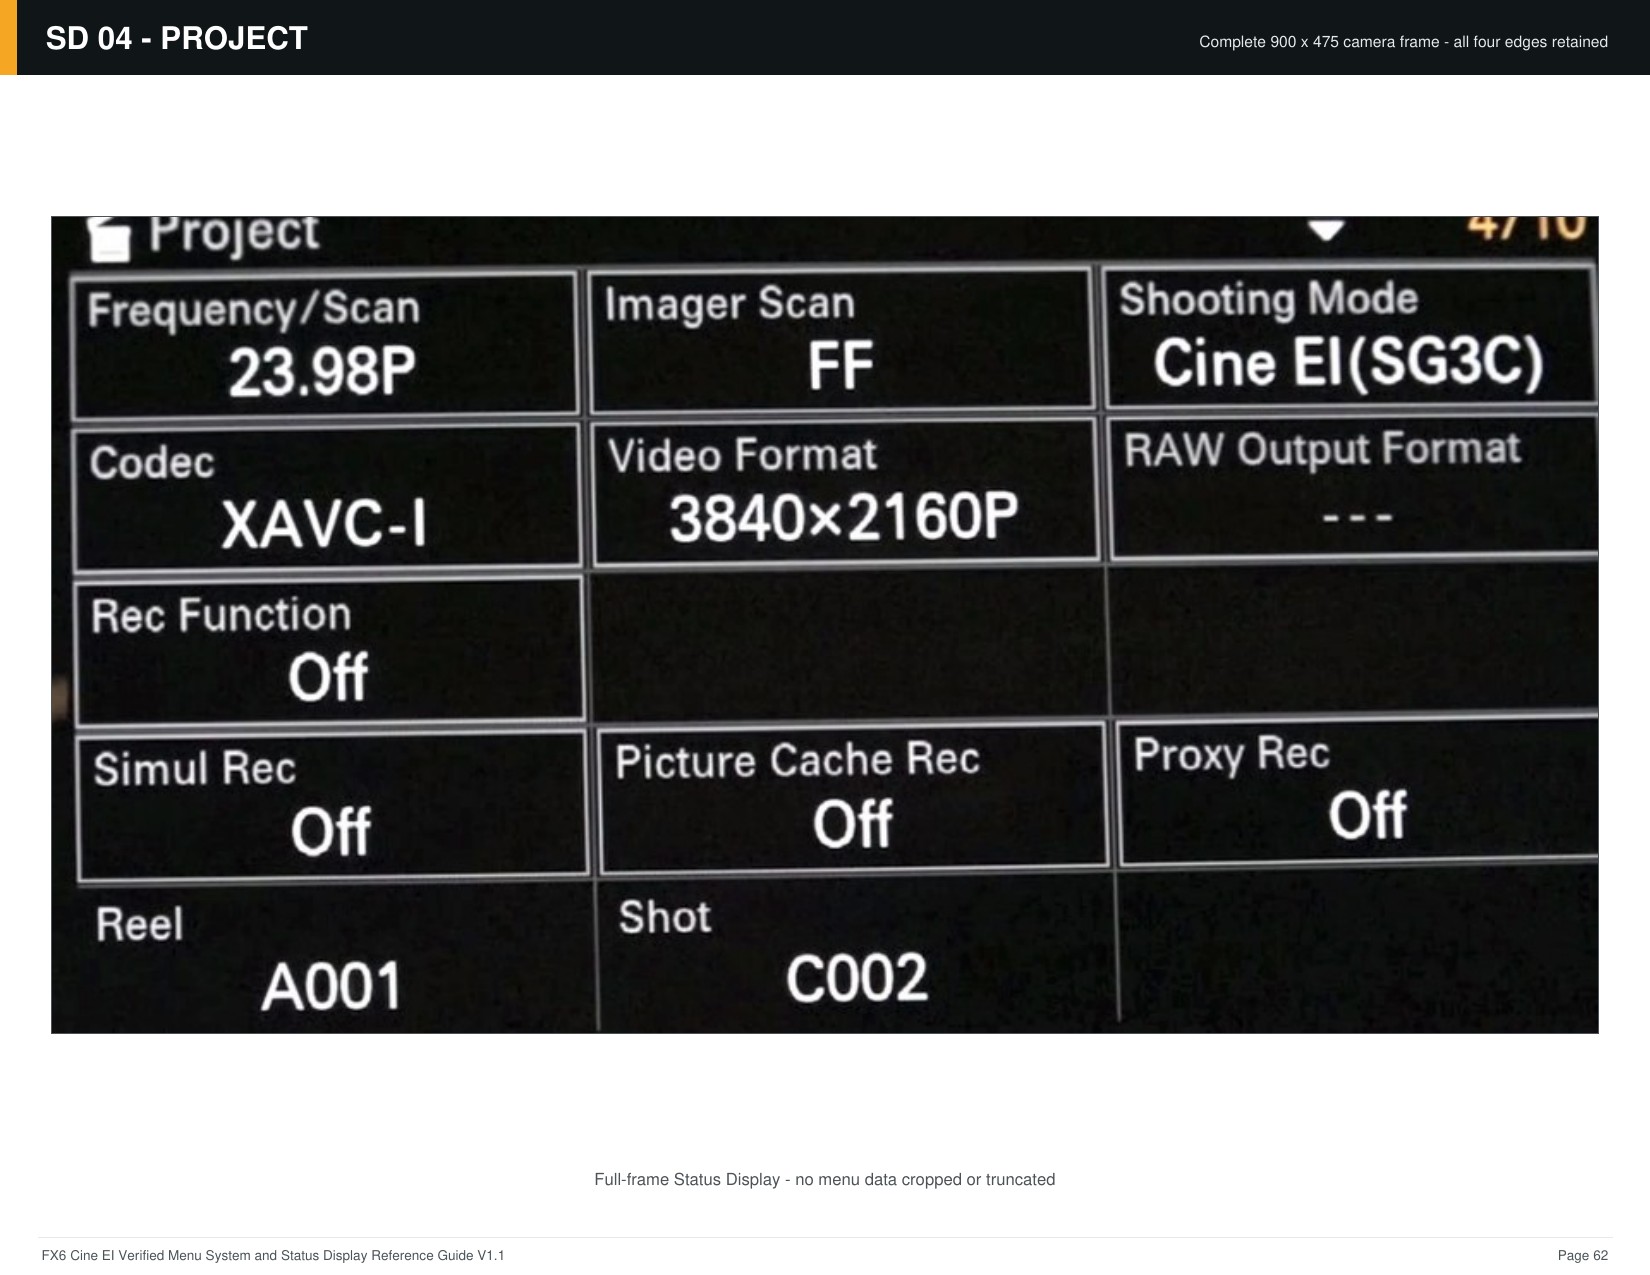
Task: Click the FX6 Cine EI guide footer title
Action: pos(273,1255)
